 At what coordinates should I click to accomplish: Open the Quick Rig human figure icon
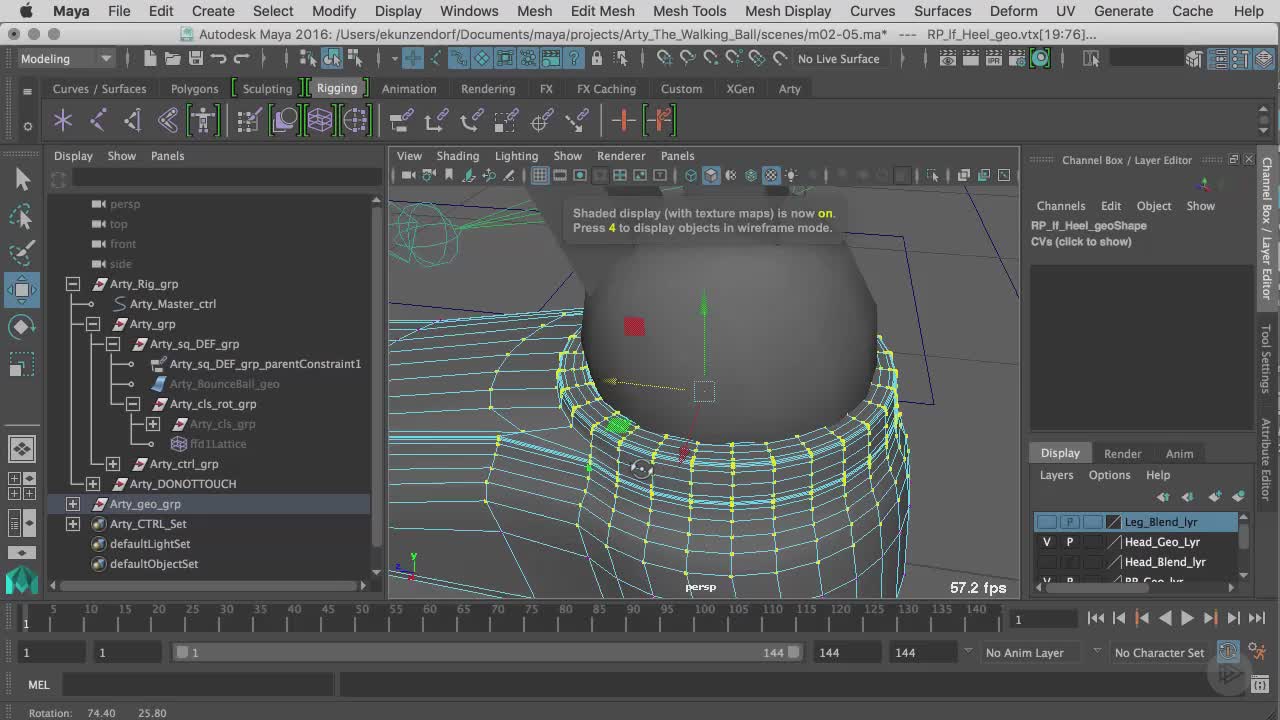[203, 121]
